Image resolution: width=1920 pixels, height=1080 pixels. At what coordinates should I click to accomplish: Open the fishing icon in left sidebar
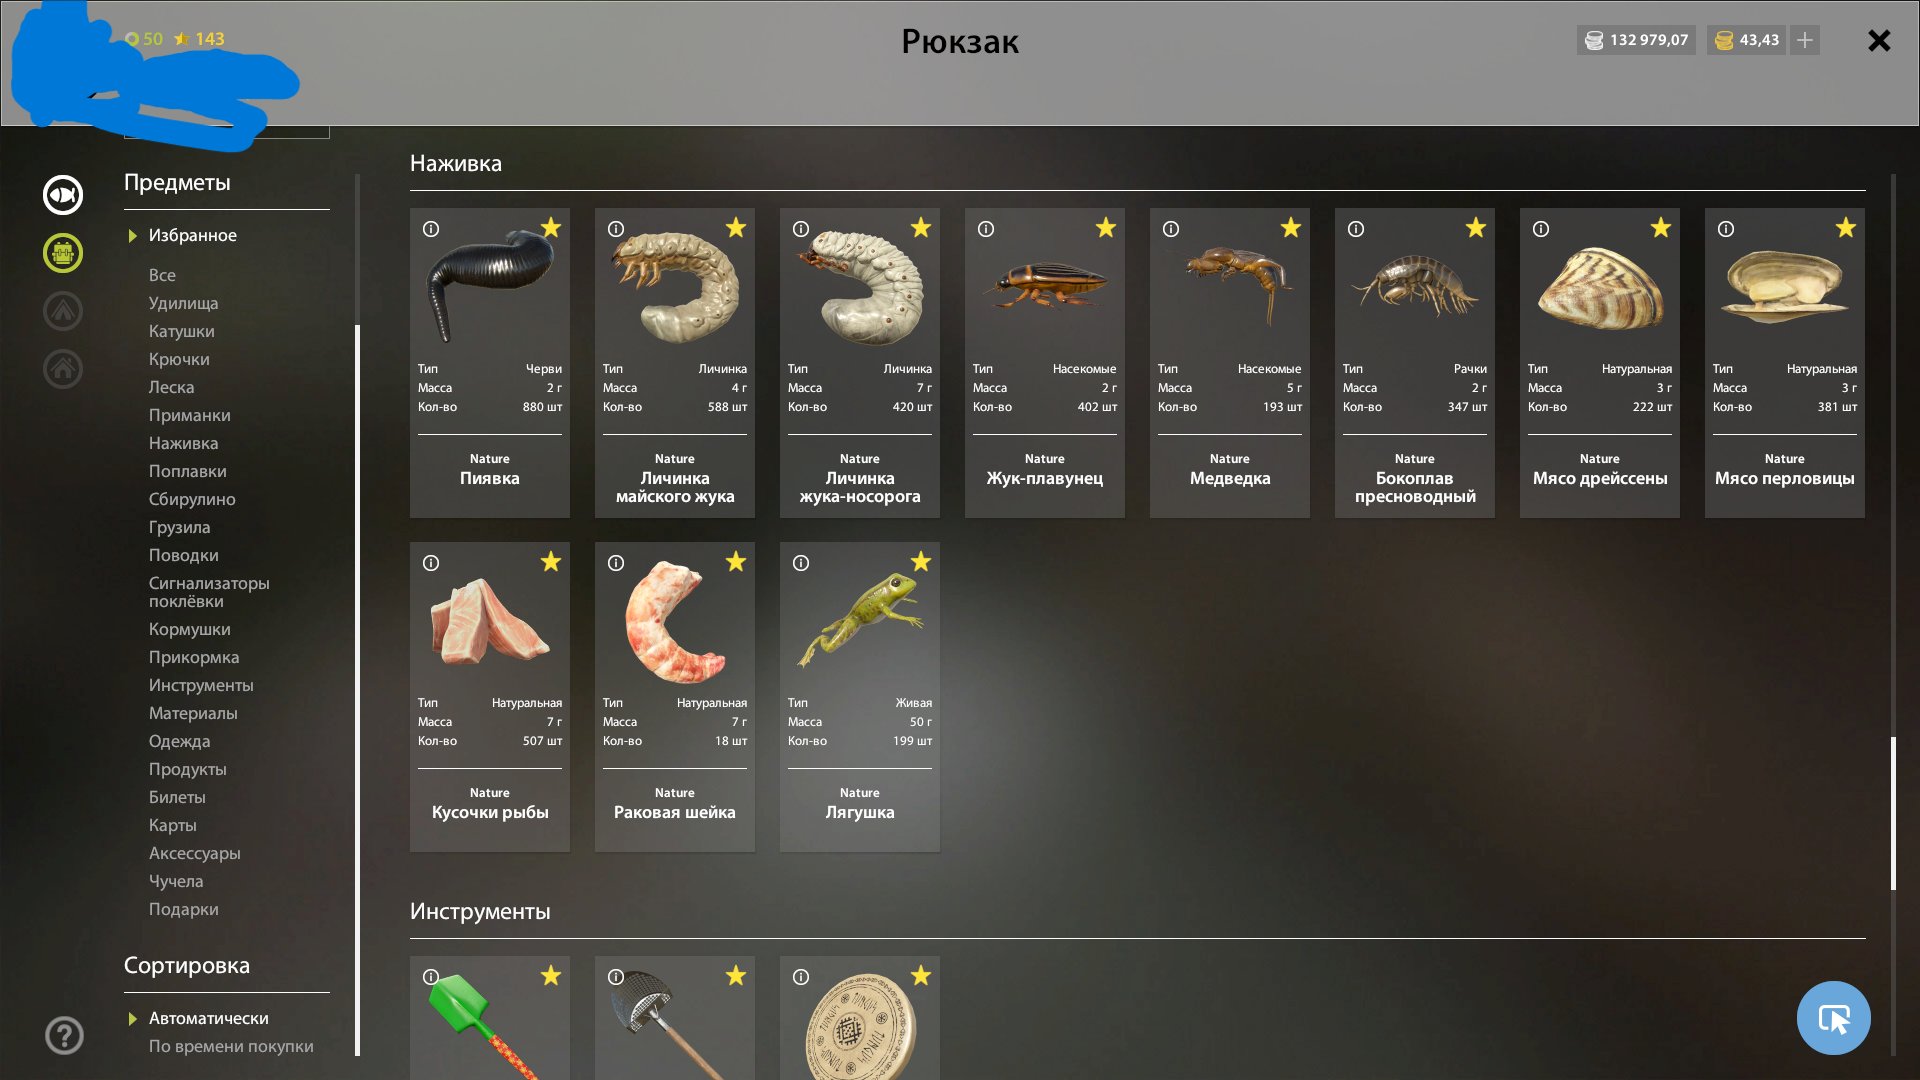[x=63, y=195]
